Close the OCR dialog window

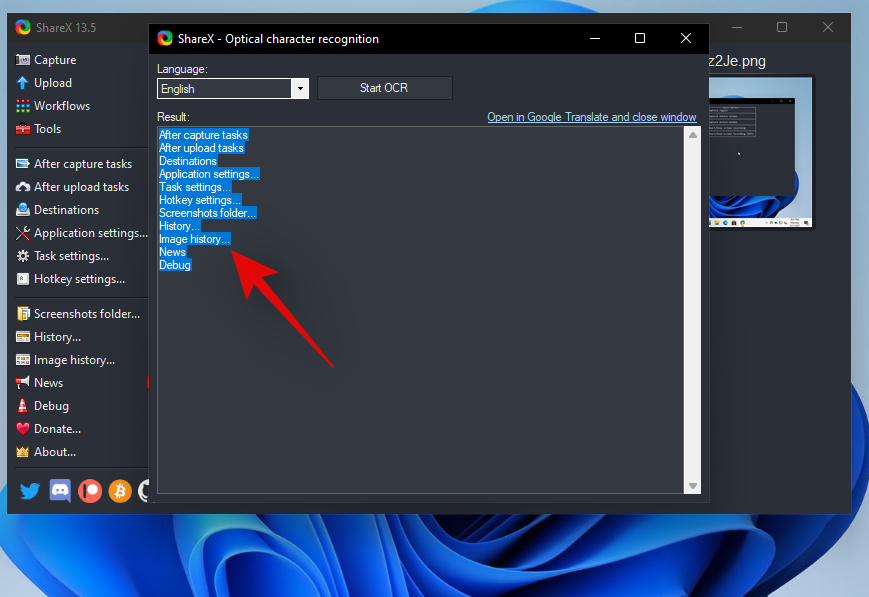(x=686, y=38)
